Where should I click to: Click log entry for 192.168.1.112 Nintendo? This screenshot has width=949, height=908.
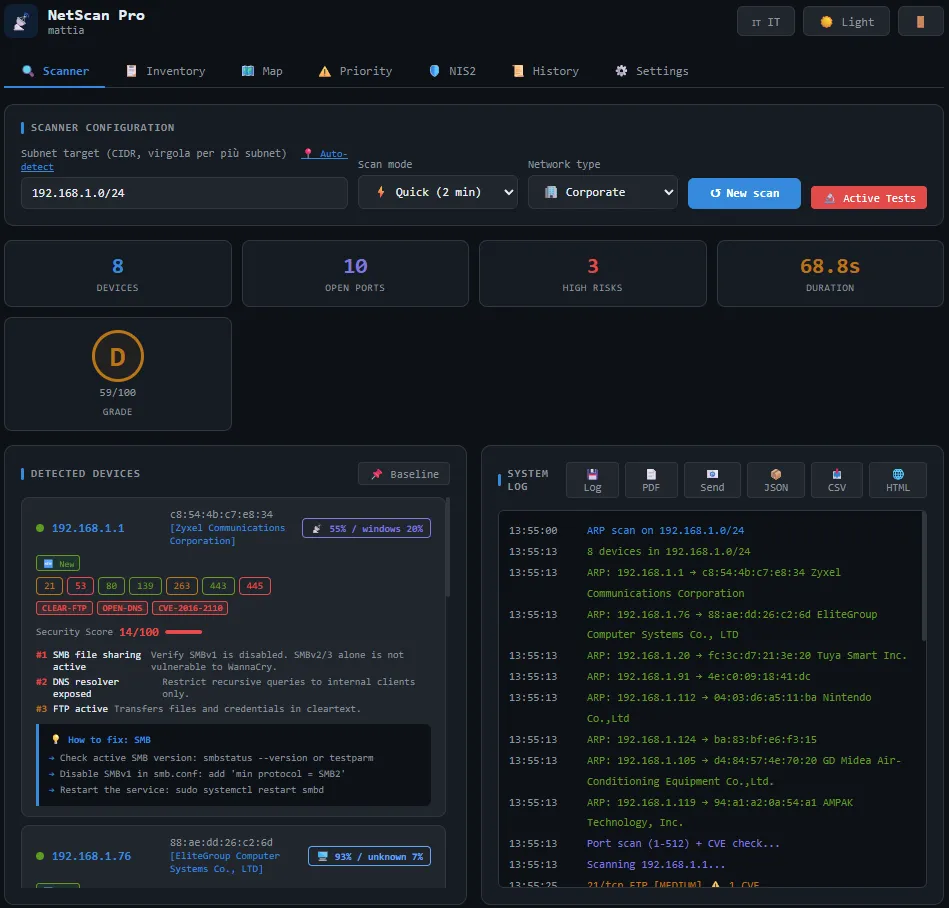click(729, 708)
